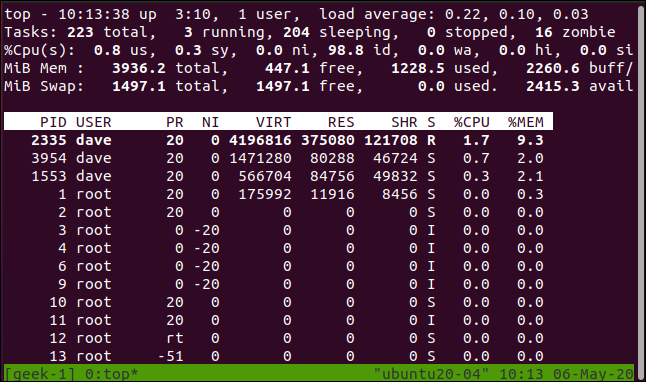Select process row with PID 3954
The width and height of the screenshot is (646, 382).
(x=279, y=158)
